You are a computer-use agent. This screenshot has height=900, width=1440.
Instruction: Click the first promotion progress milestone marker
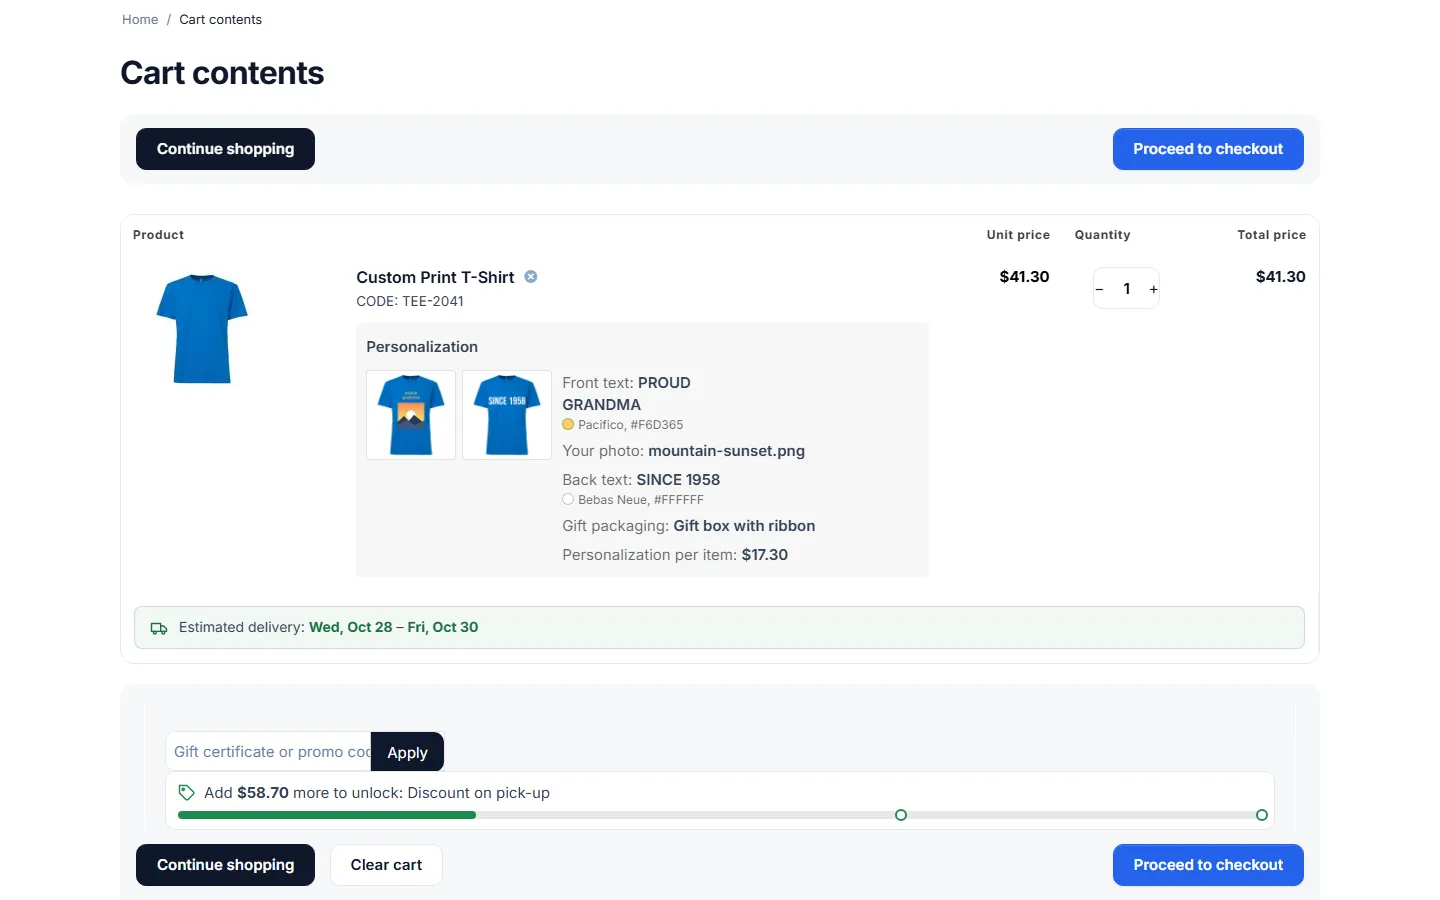pos(901,815)
